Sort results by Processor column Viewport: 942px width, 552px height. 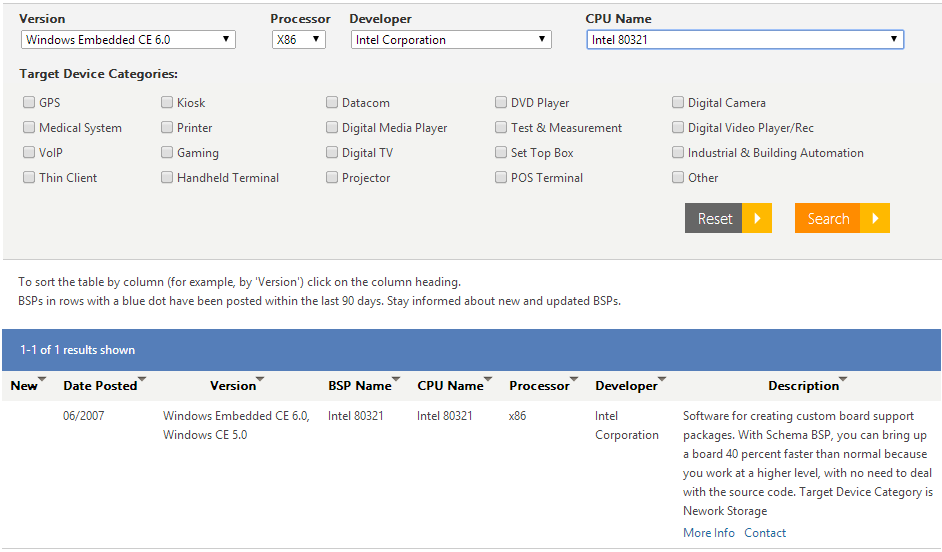pos(539,386)
